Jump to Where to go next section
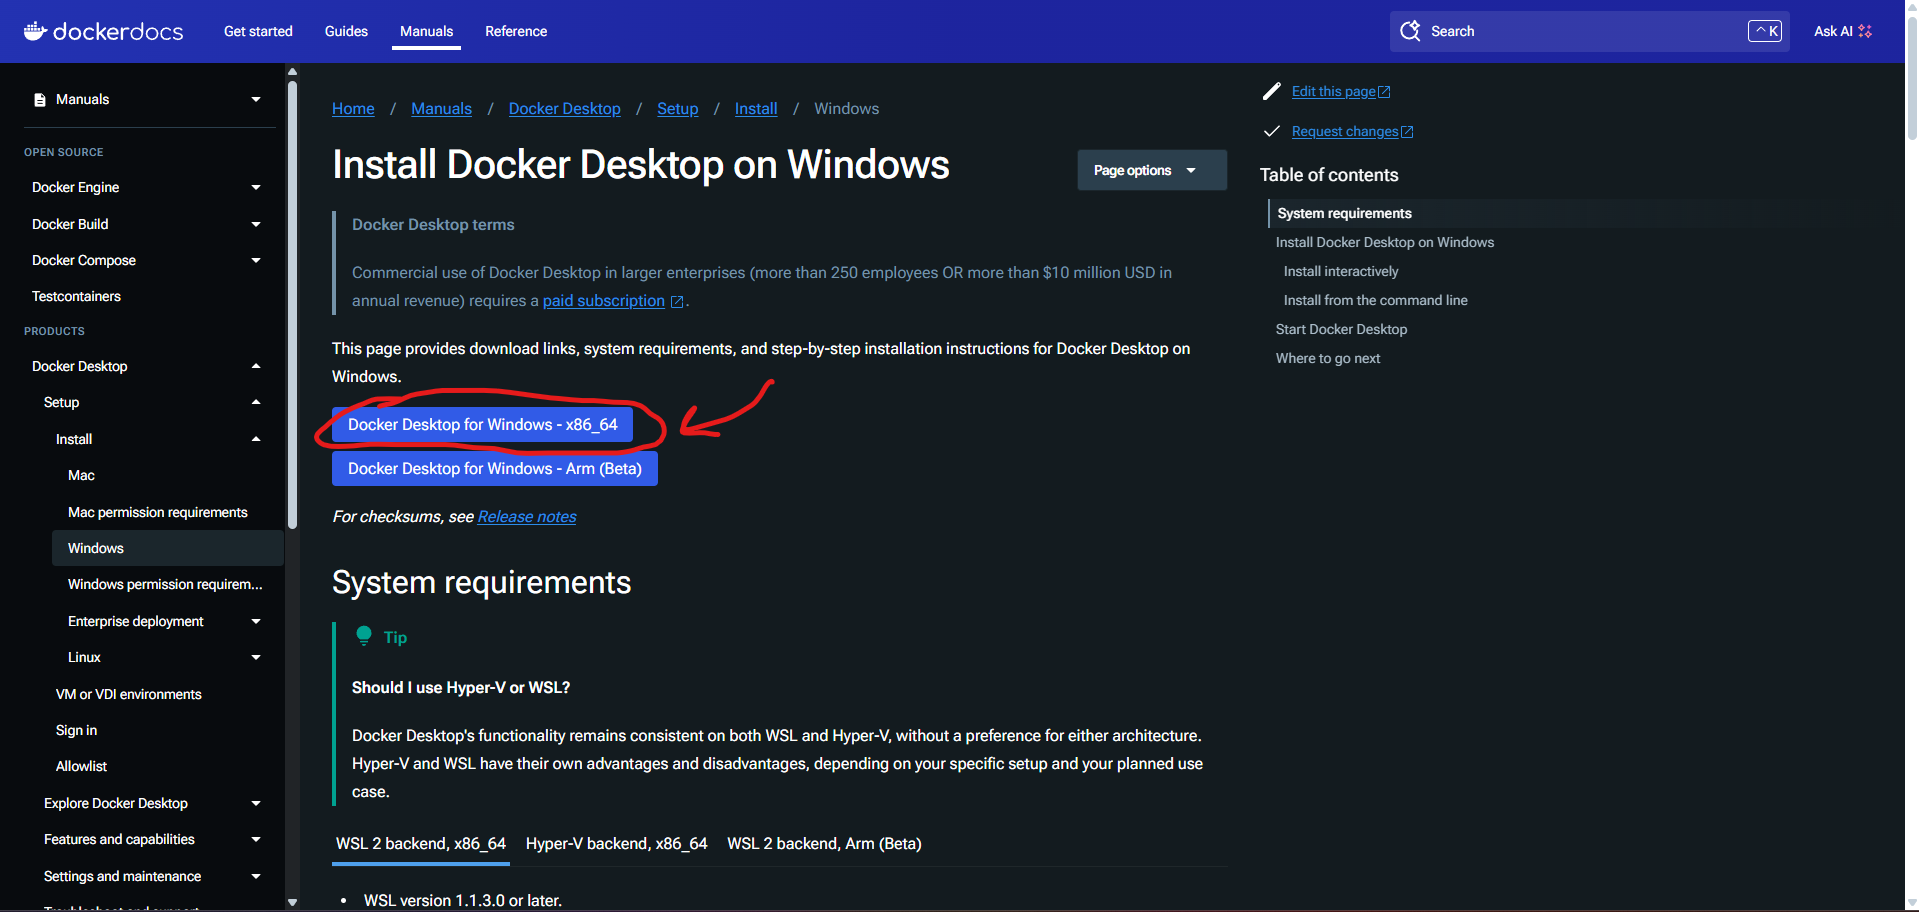 (1328, 358)
